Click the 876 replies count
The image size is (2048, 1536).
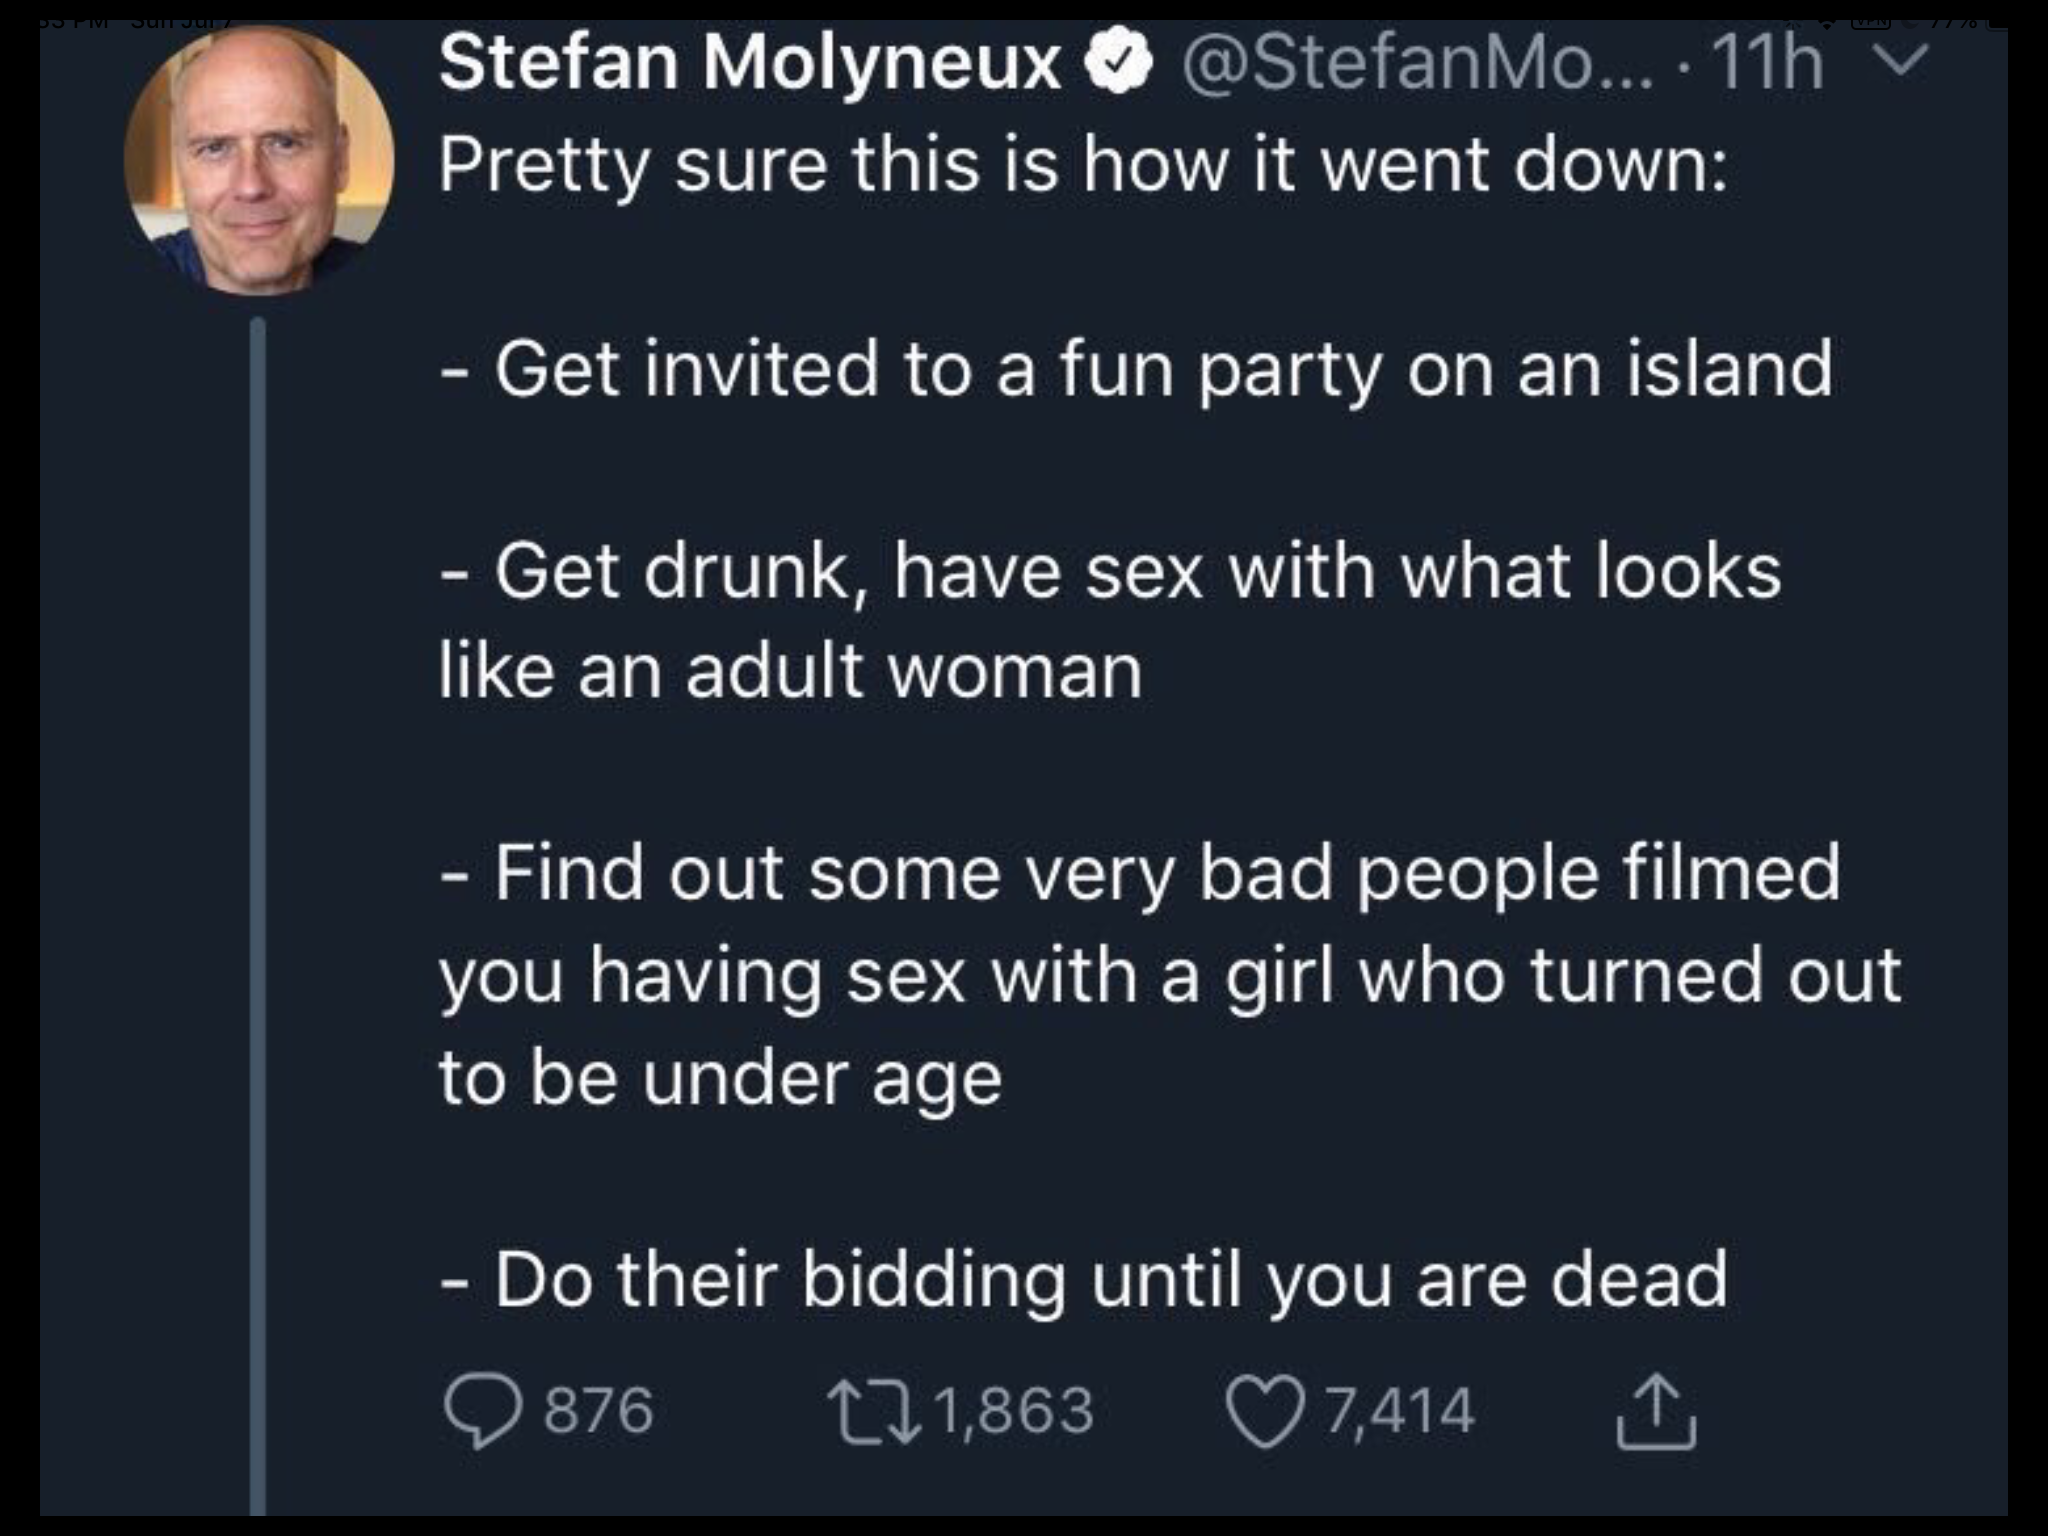[598, 1411]
